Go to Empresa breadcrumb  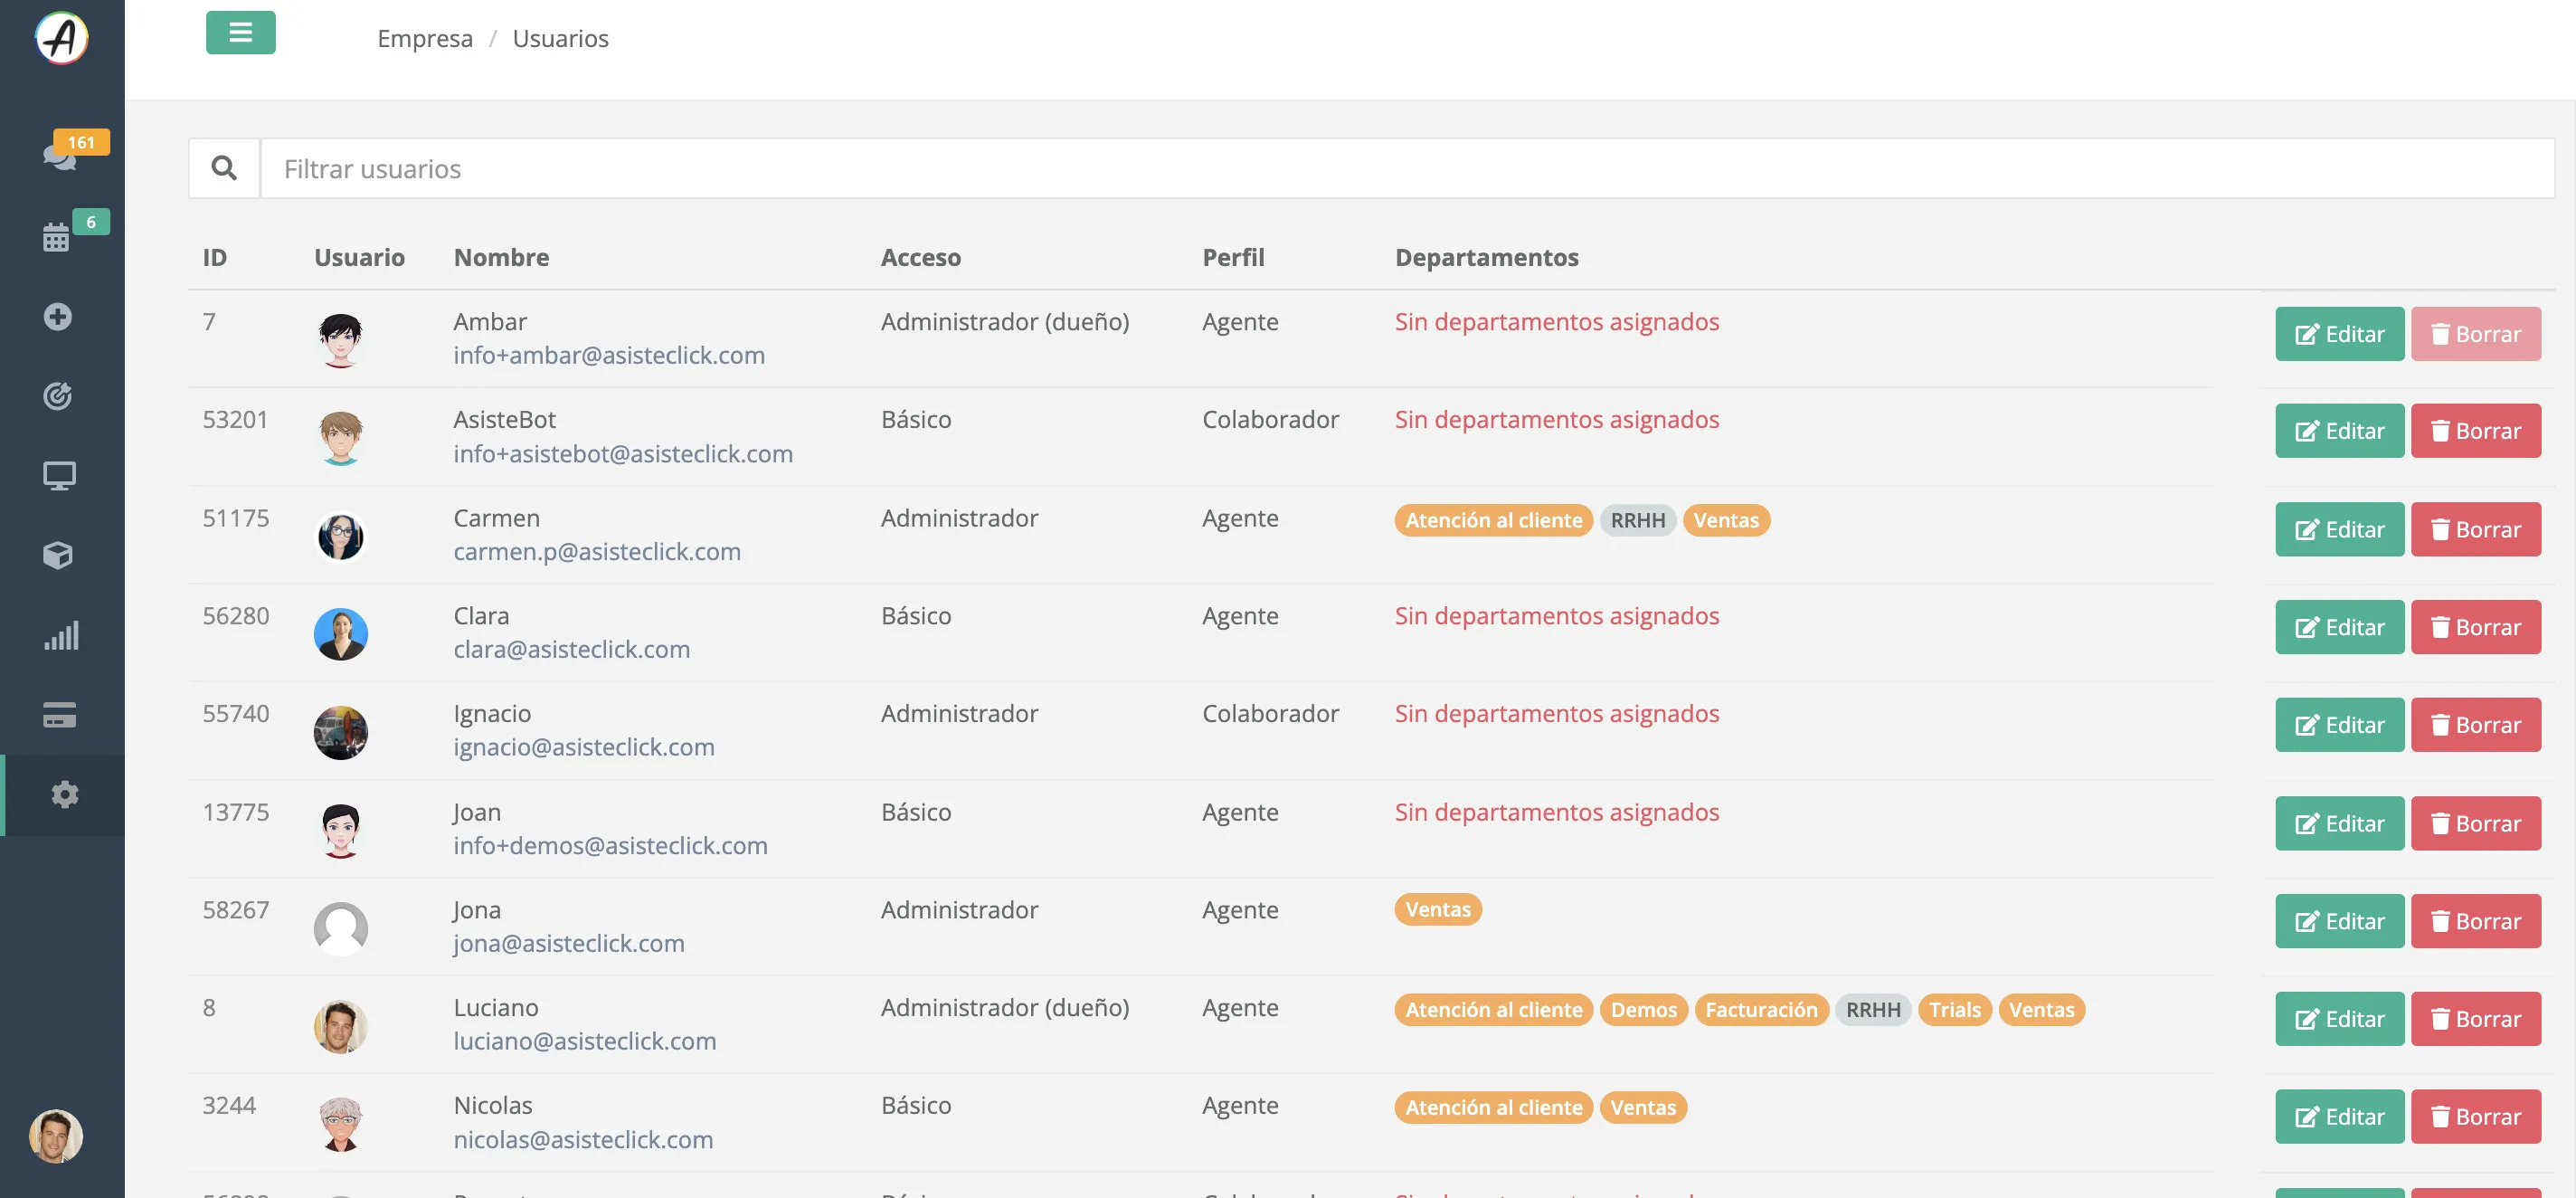(425, 38)
